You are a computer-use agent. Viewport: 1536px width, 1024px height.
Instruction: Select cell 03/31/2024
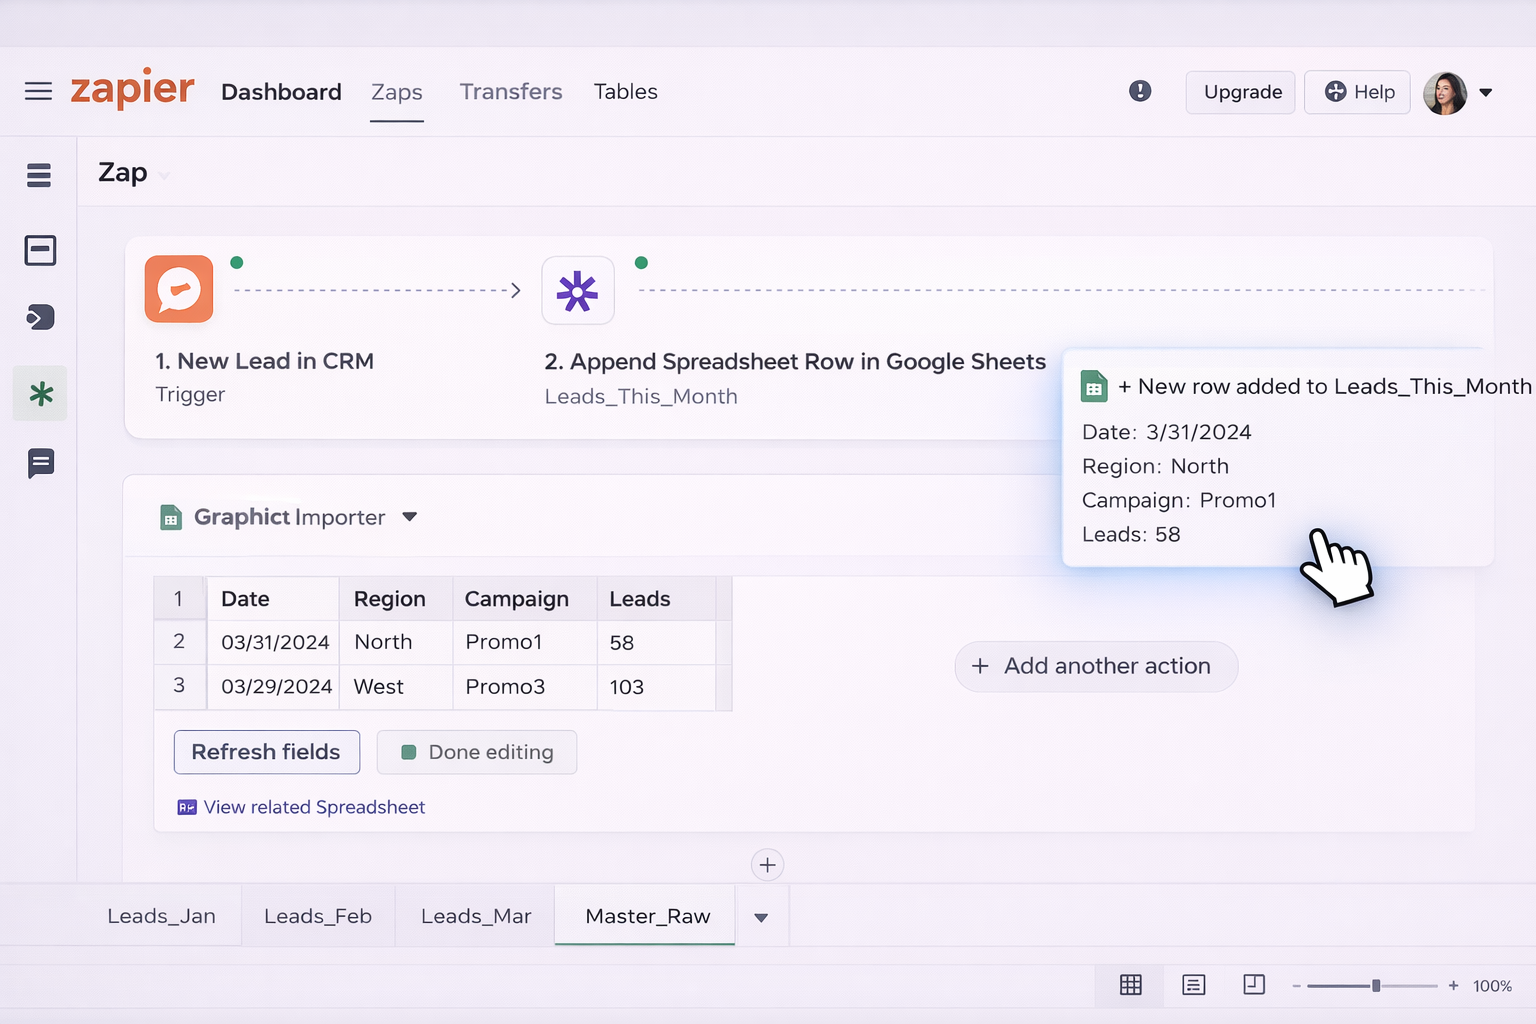click(273, 643)
